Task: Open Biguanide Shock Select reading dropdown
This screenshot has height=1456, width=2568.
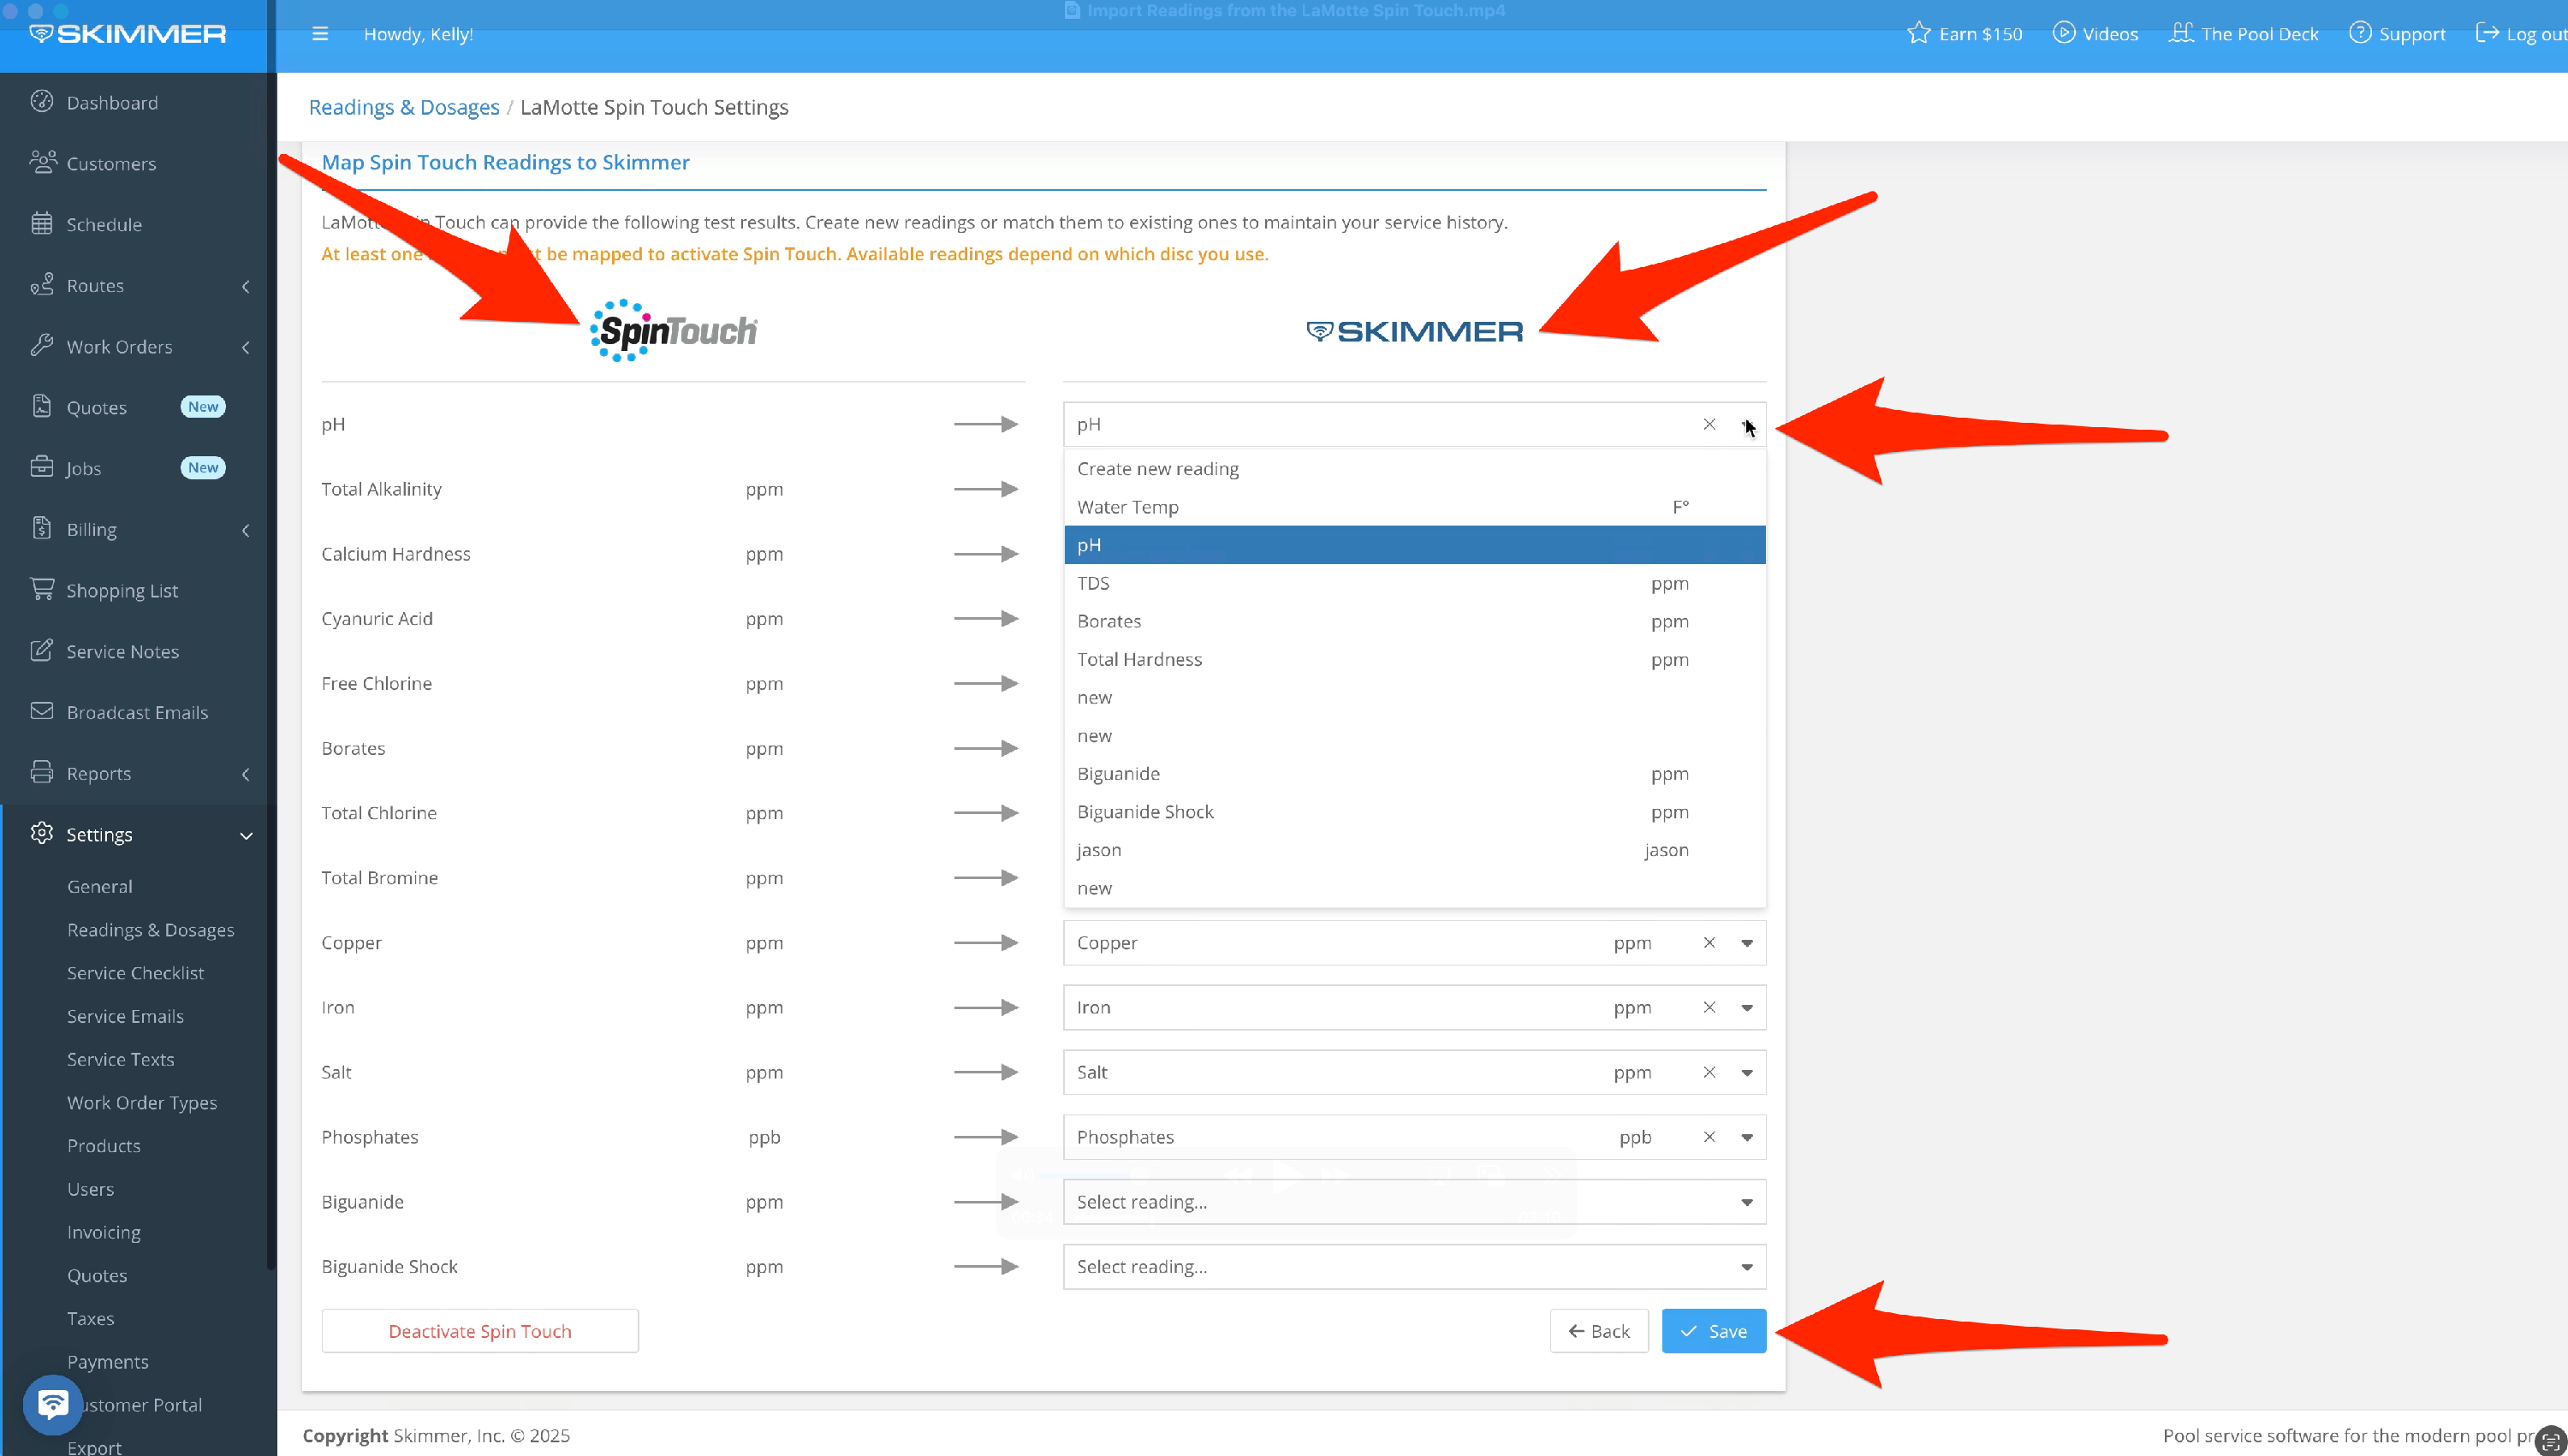Action: (1746, 1267)
